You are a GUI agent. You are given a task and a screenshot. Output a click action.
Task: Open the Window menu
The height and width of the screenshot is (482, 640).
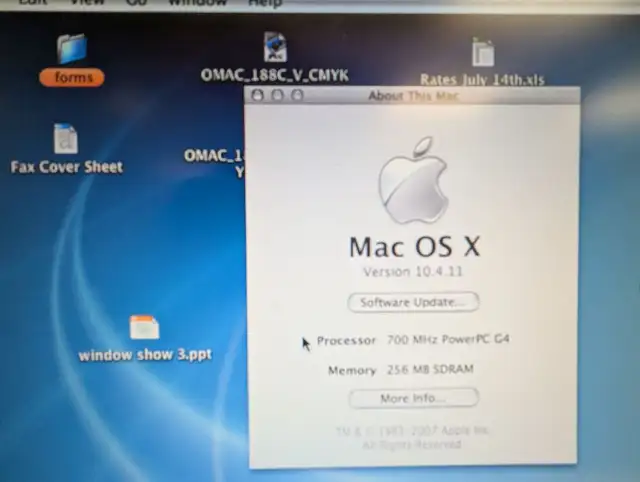pos(198,3)
